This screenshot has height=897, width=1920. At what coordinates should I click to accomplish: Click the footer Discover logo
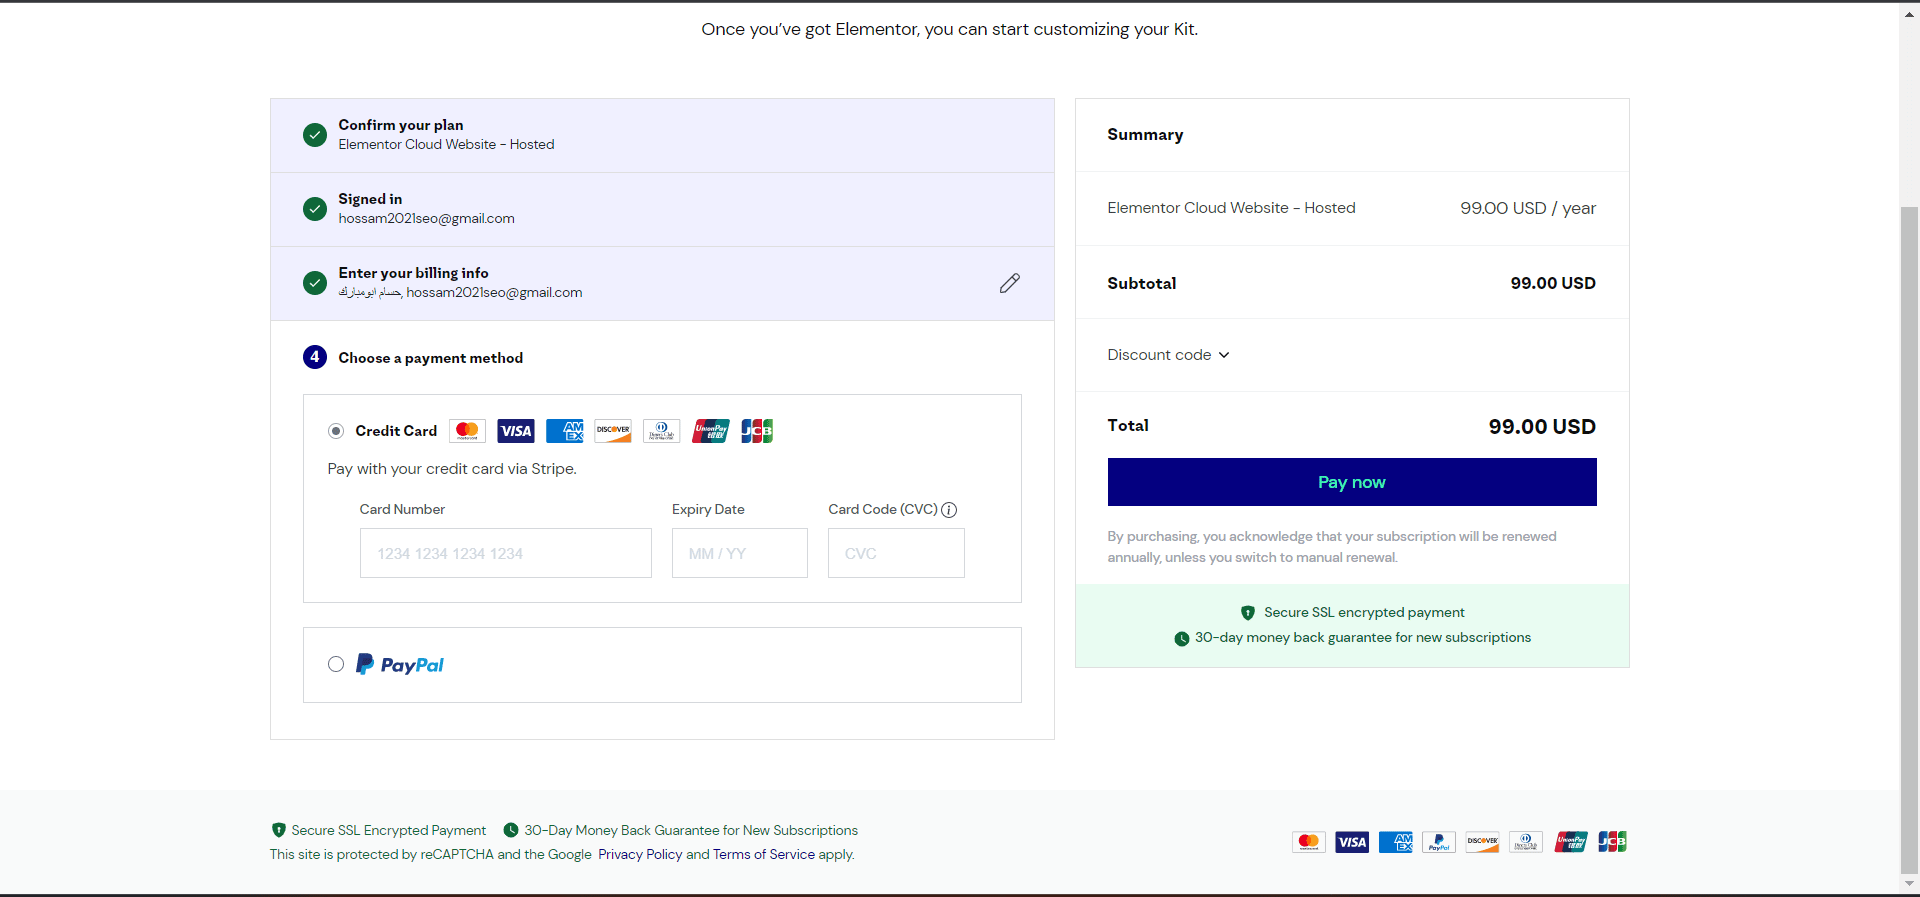1483,842
